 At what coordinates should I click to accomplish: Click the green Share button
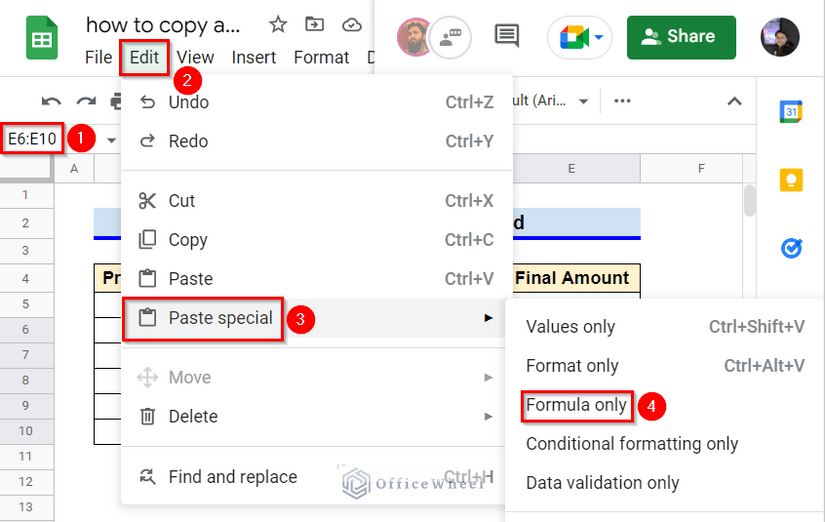tap(680, 37)
